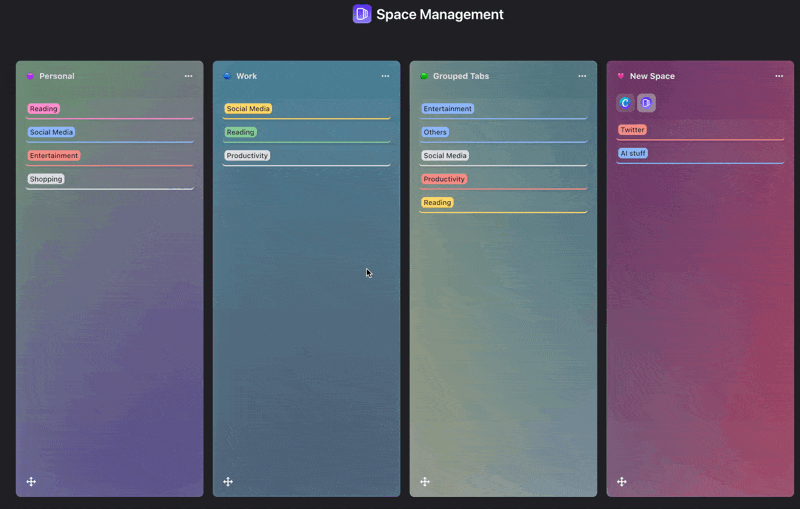
Task: Click the move handle of New Space
Action: [x=621, y=481]
